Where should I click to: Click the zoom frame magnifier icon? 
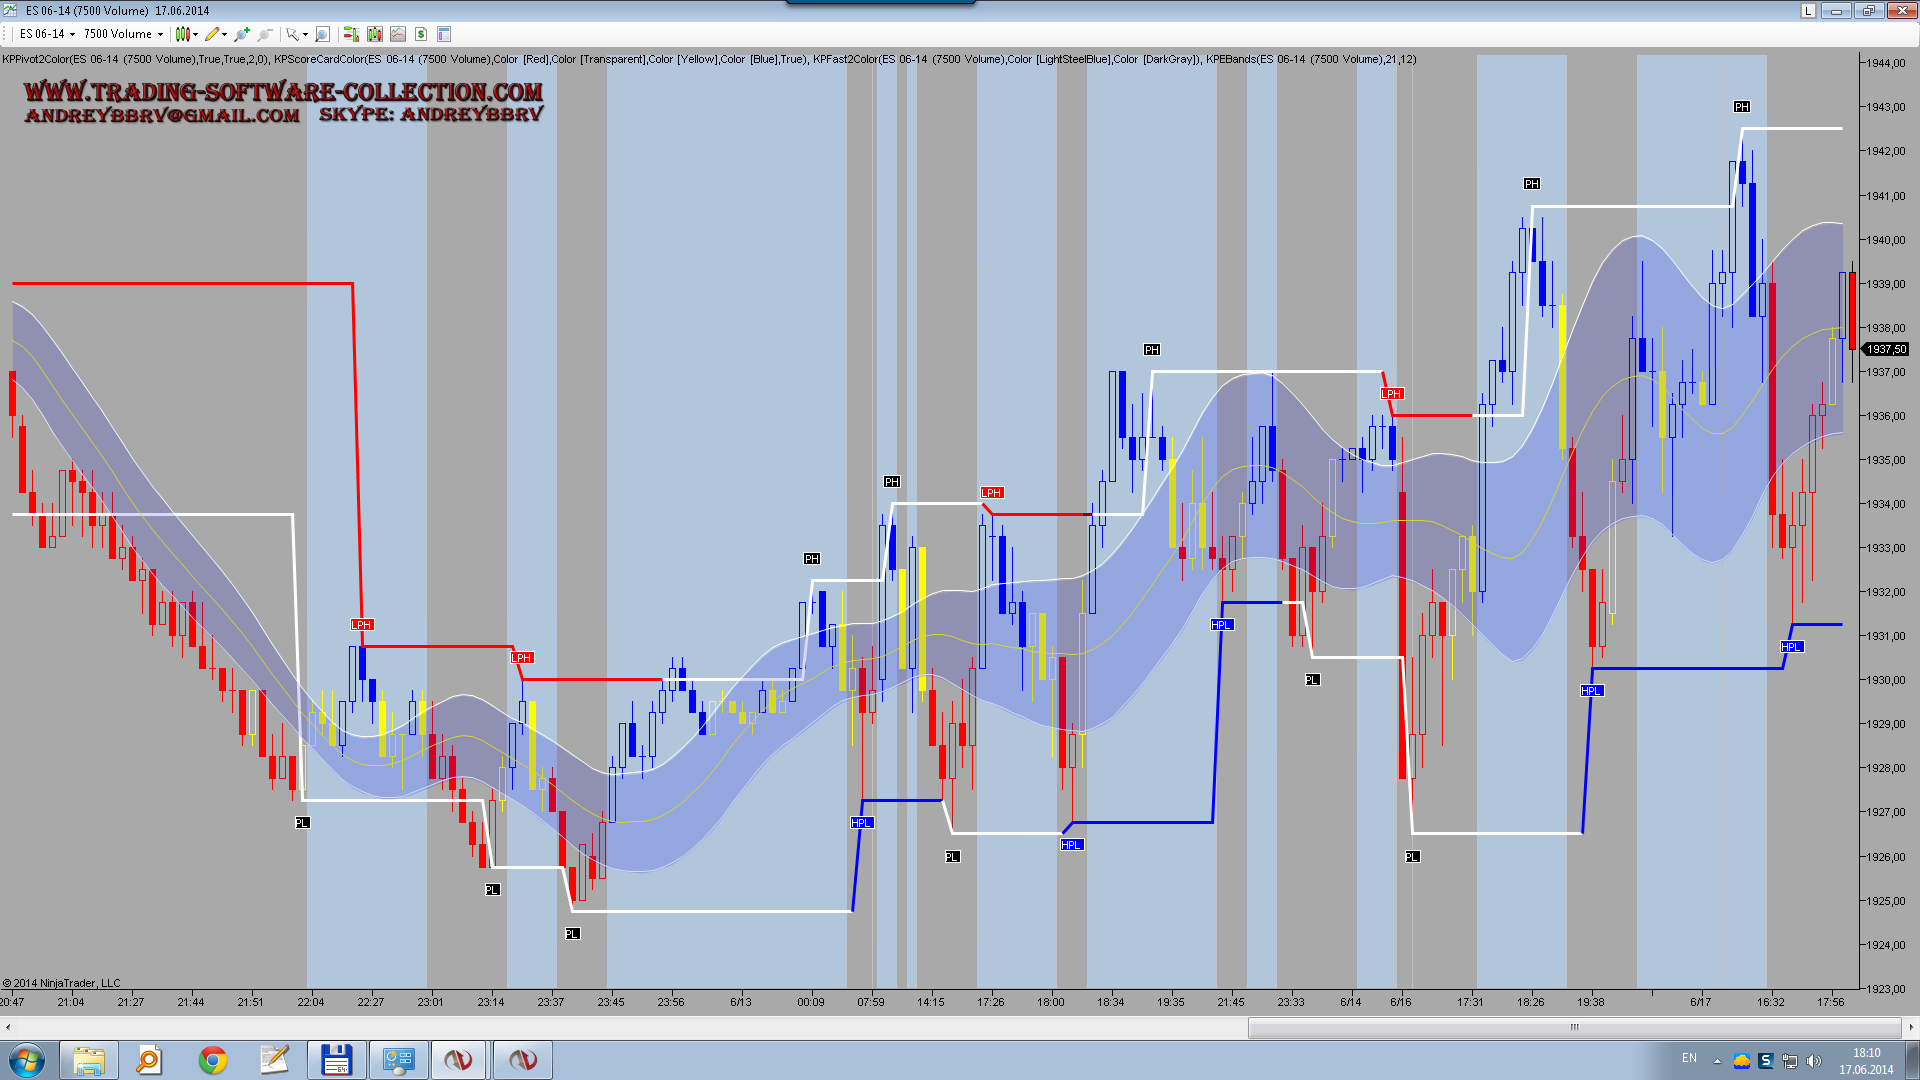322,34
